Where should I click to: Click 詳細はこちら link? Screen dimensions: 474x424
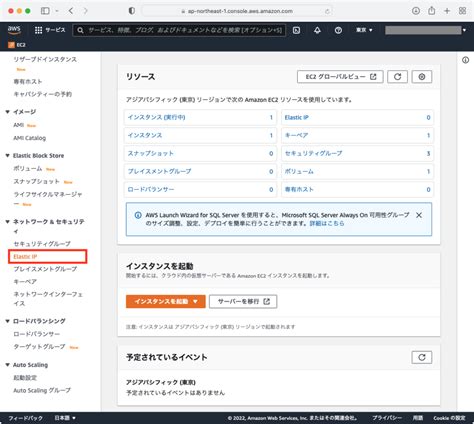327,223
